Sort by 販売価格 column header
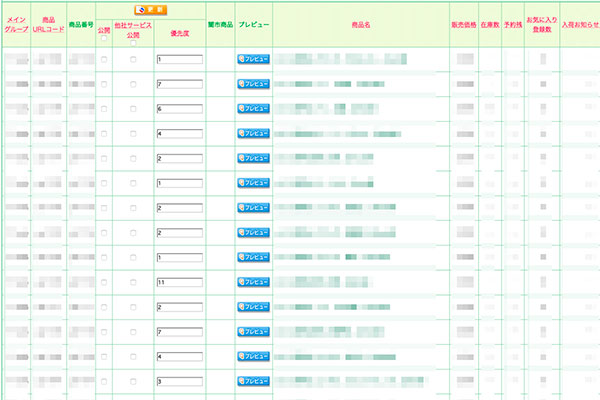600x400 pixels. pos(463,25)
